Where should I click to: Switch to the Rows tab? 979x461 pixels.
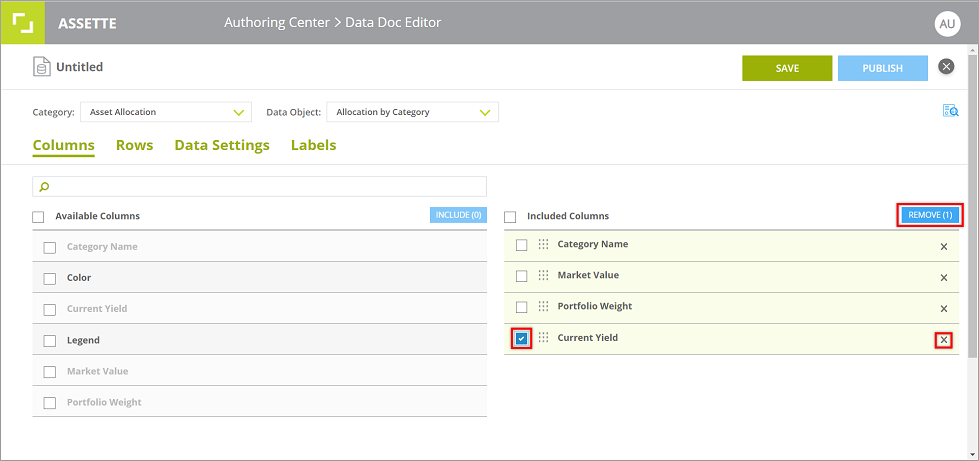[134, 146]
